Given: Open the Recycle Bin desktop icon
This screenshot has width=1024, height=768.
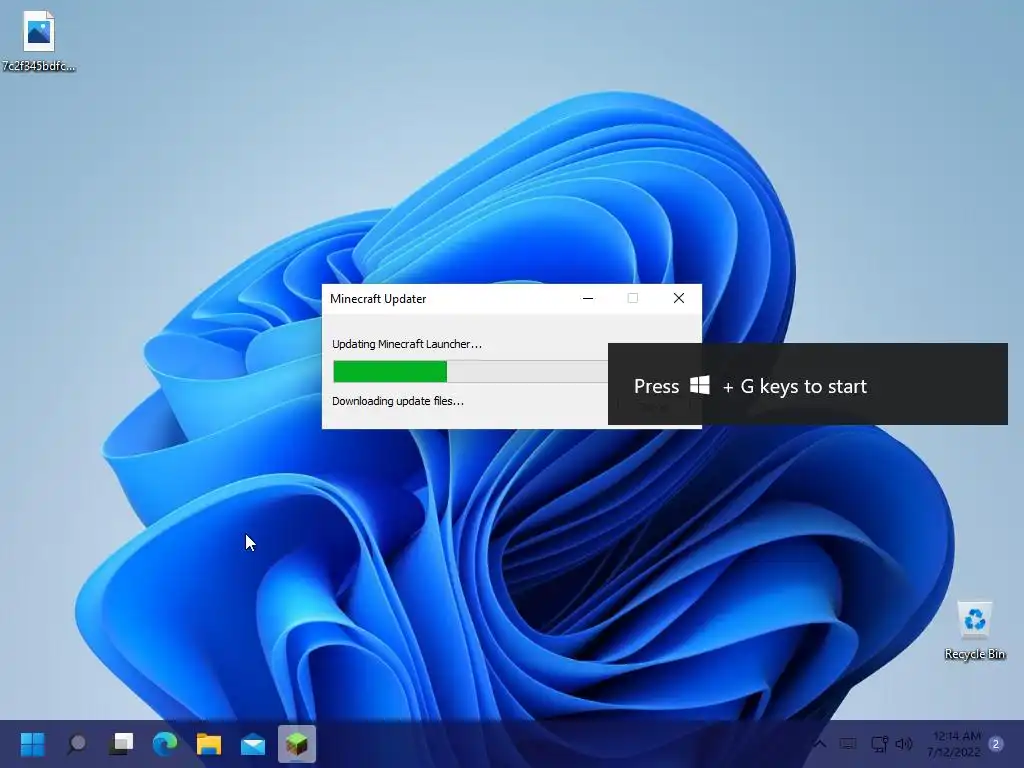Looking at the screenshot, I should [974, 630].
